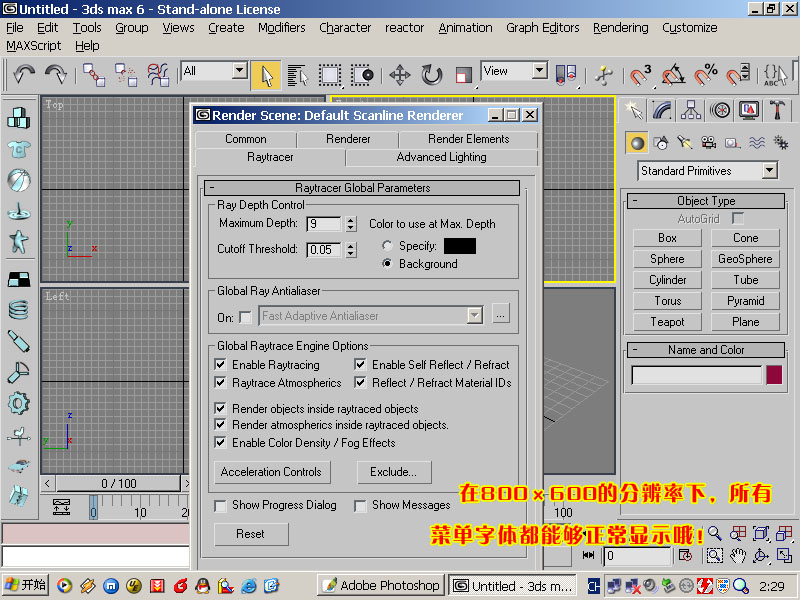This screenshot has width=800, height=600.
Task: Open Select by Name tool
Action: pyautogui.click(x=298, y=76)
